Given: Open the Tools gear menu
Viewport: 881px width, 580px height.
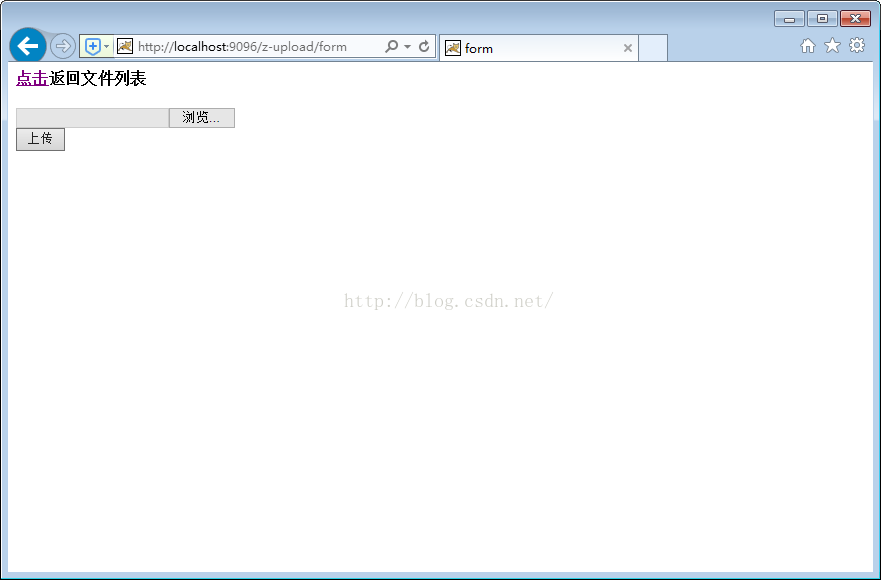Looking at the screenshot, I should coord(857,46).
